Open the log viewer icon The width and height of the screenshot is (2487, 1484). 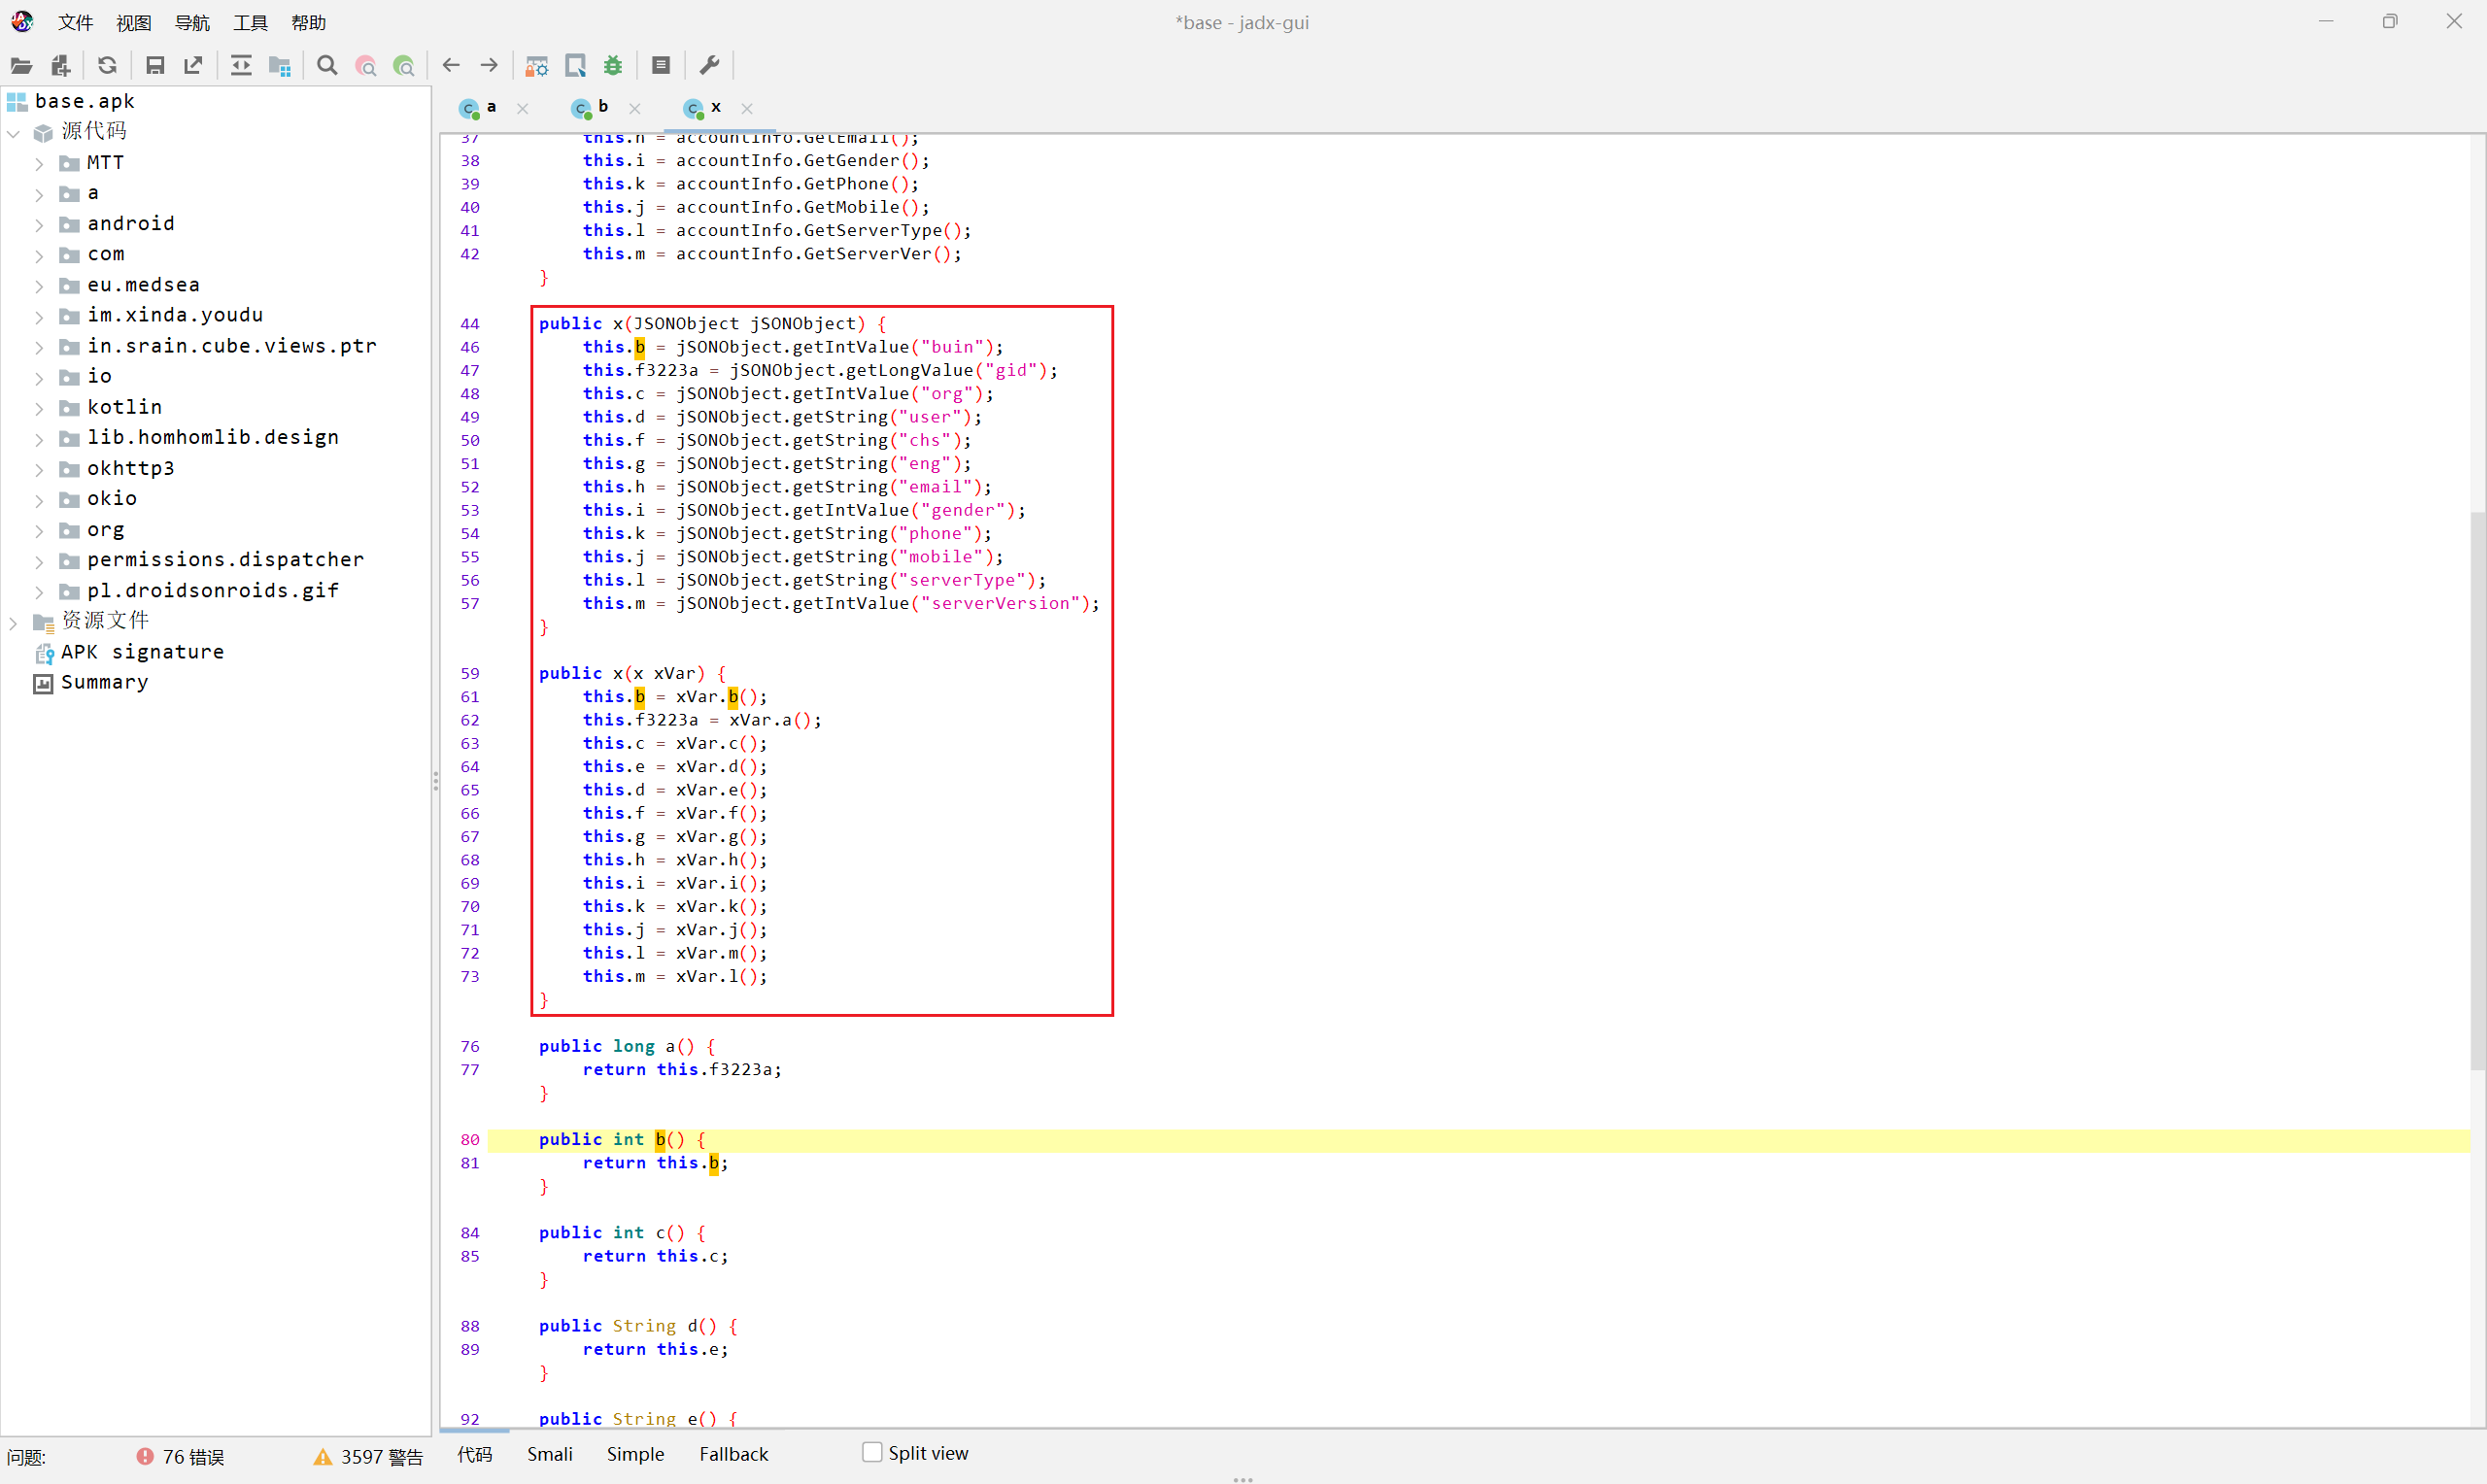coord(661,66)
